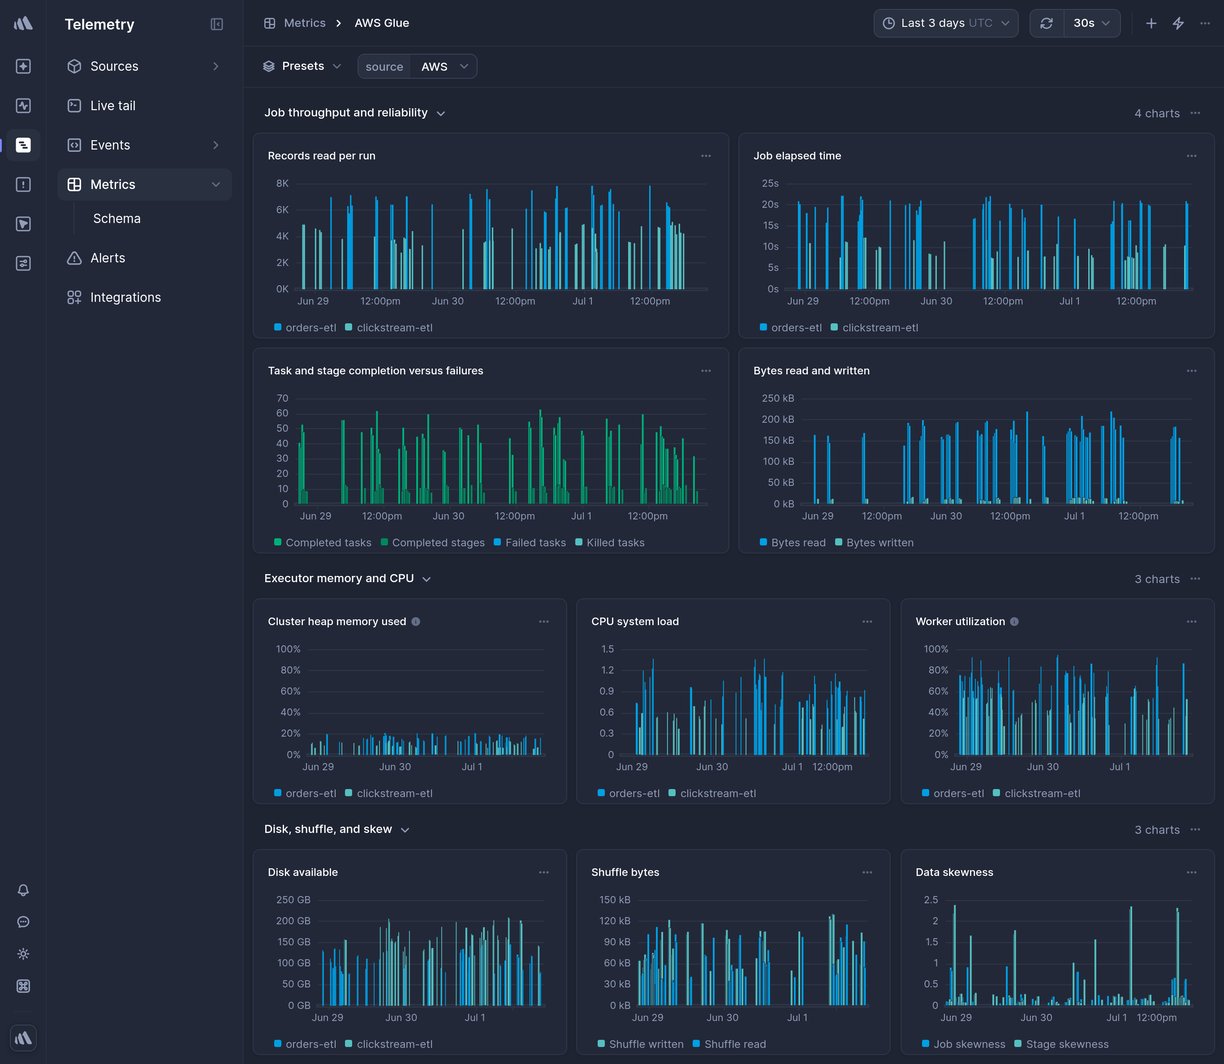Open Disk available chart menu

point(544,873)
